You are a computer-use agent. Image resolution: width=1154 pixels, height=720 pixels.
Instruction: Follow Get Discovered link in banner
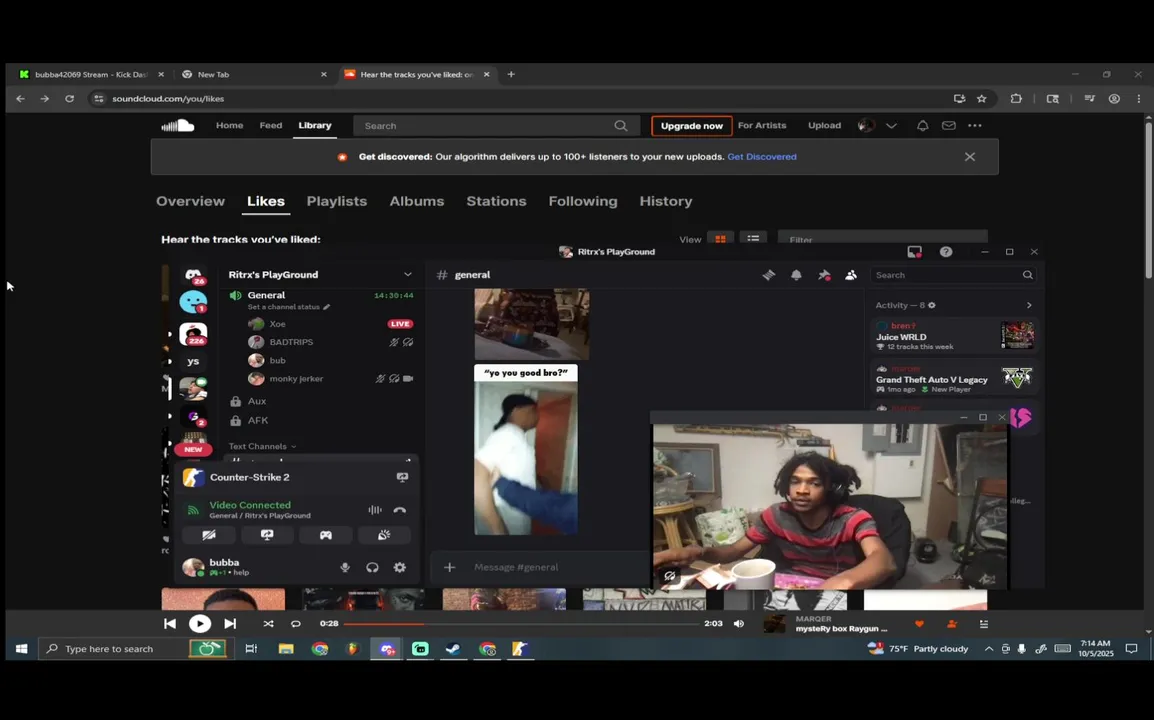point(762,157)
